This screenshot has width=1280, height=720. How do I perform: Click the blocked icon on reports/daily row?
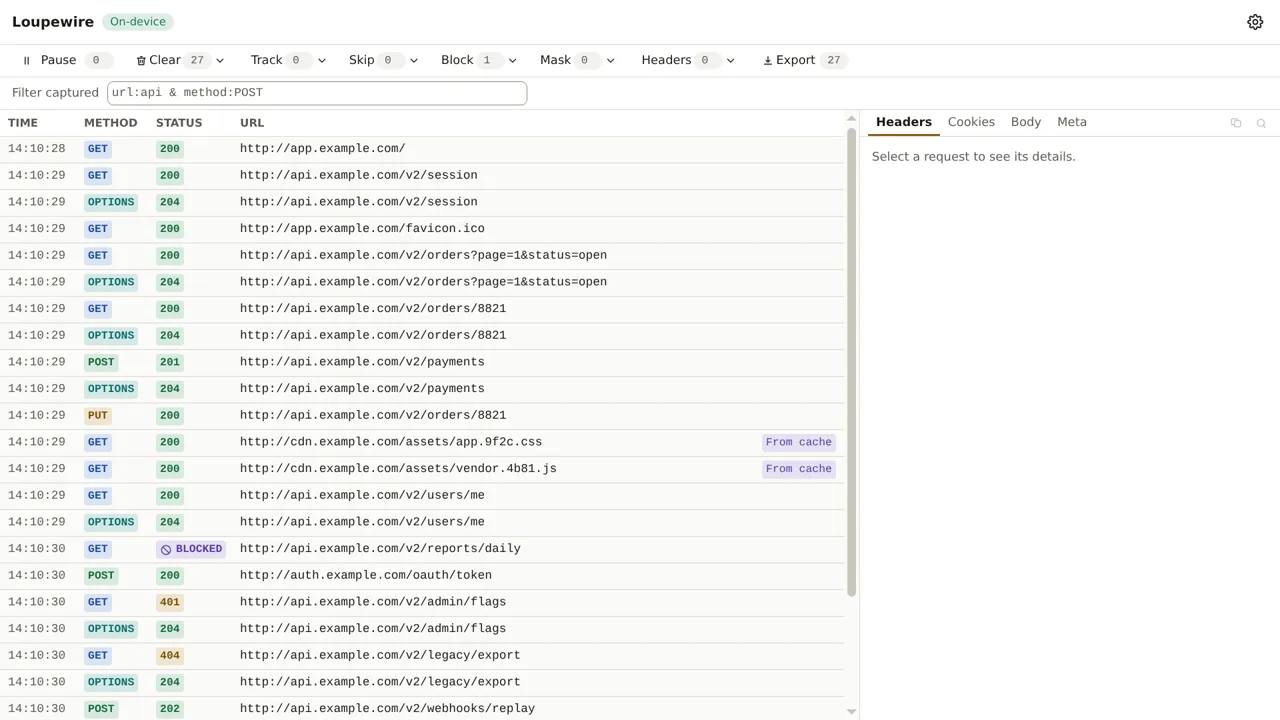[166, 549]
